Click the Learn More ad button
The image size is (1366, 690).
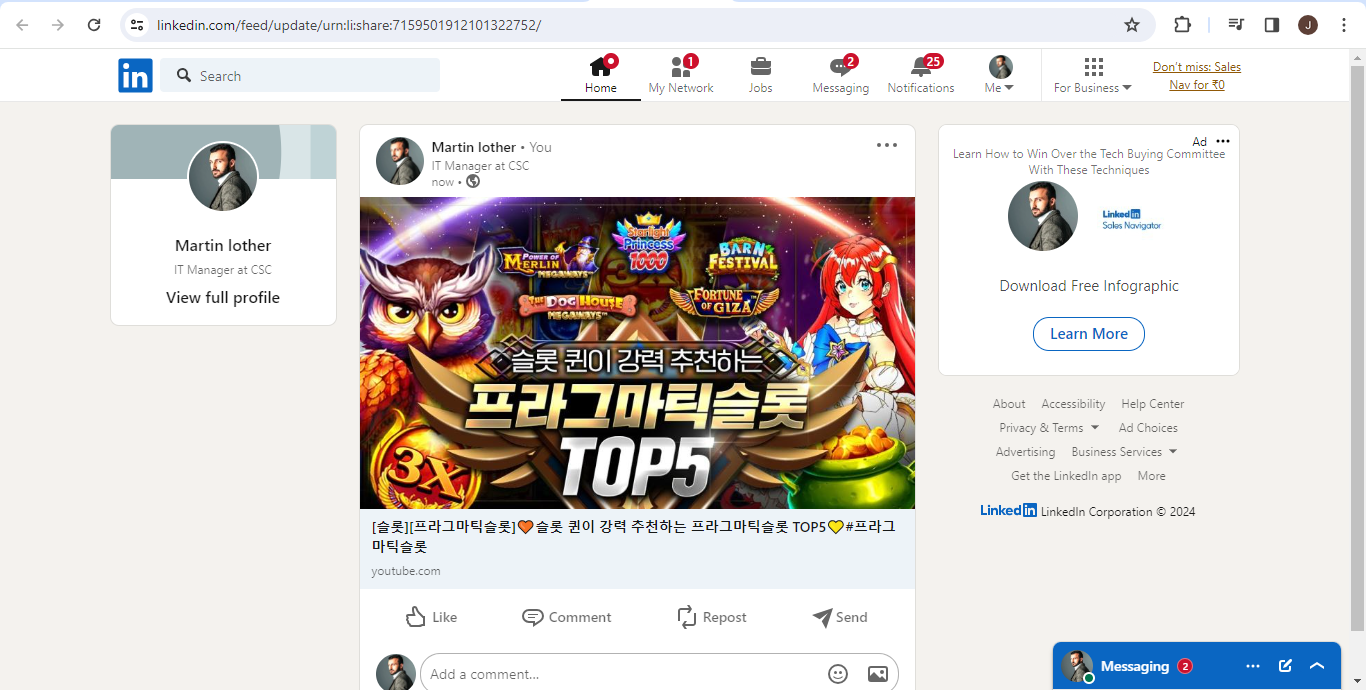click(1089, 334)
